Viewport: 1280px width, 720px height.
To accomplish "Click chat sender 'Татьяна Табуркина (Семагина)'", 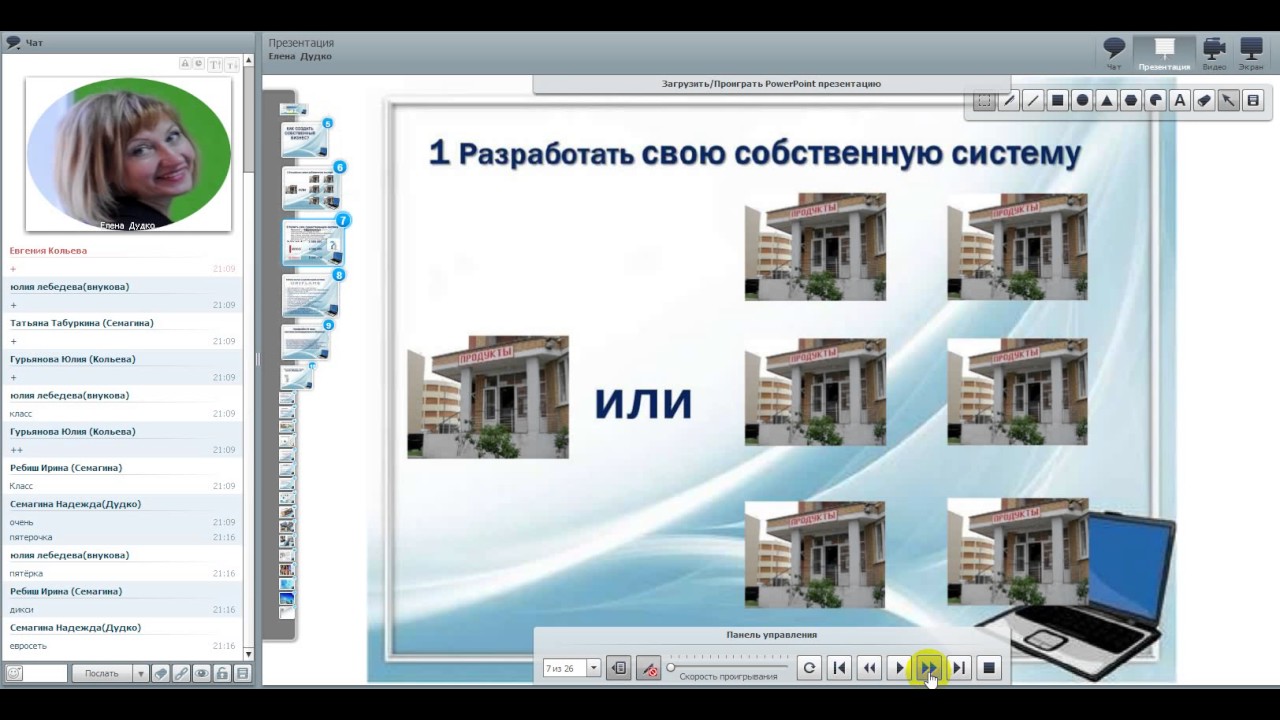I will tap(82, 323).
